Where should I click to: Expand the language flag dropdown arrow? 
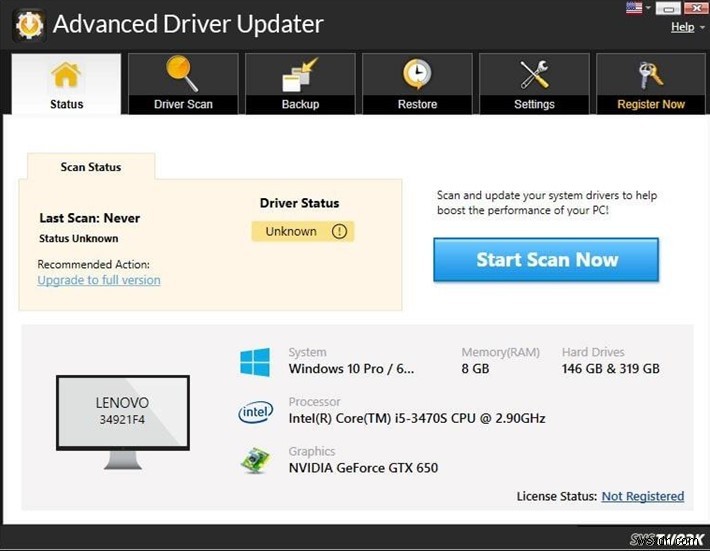click(x=648, y=8)
